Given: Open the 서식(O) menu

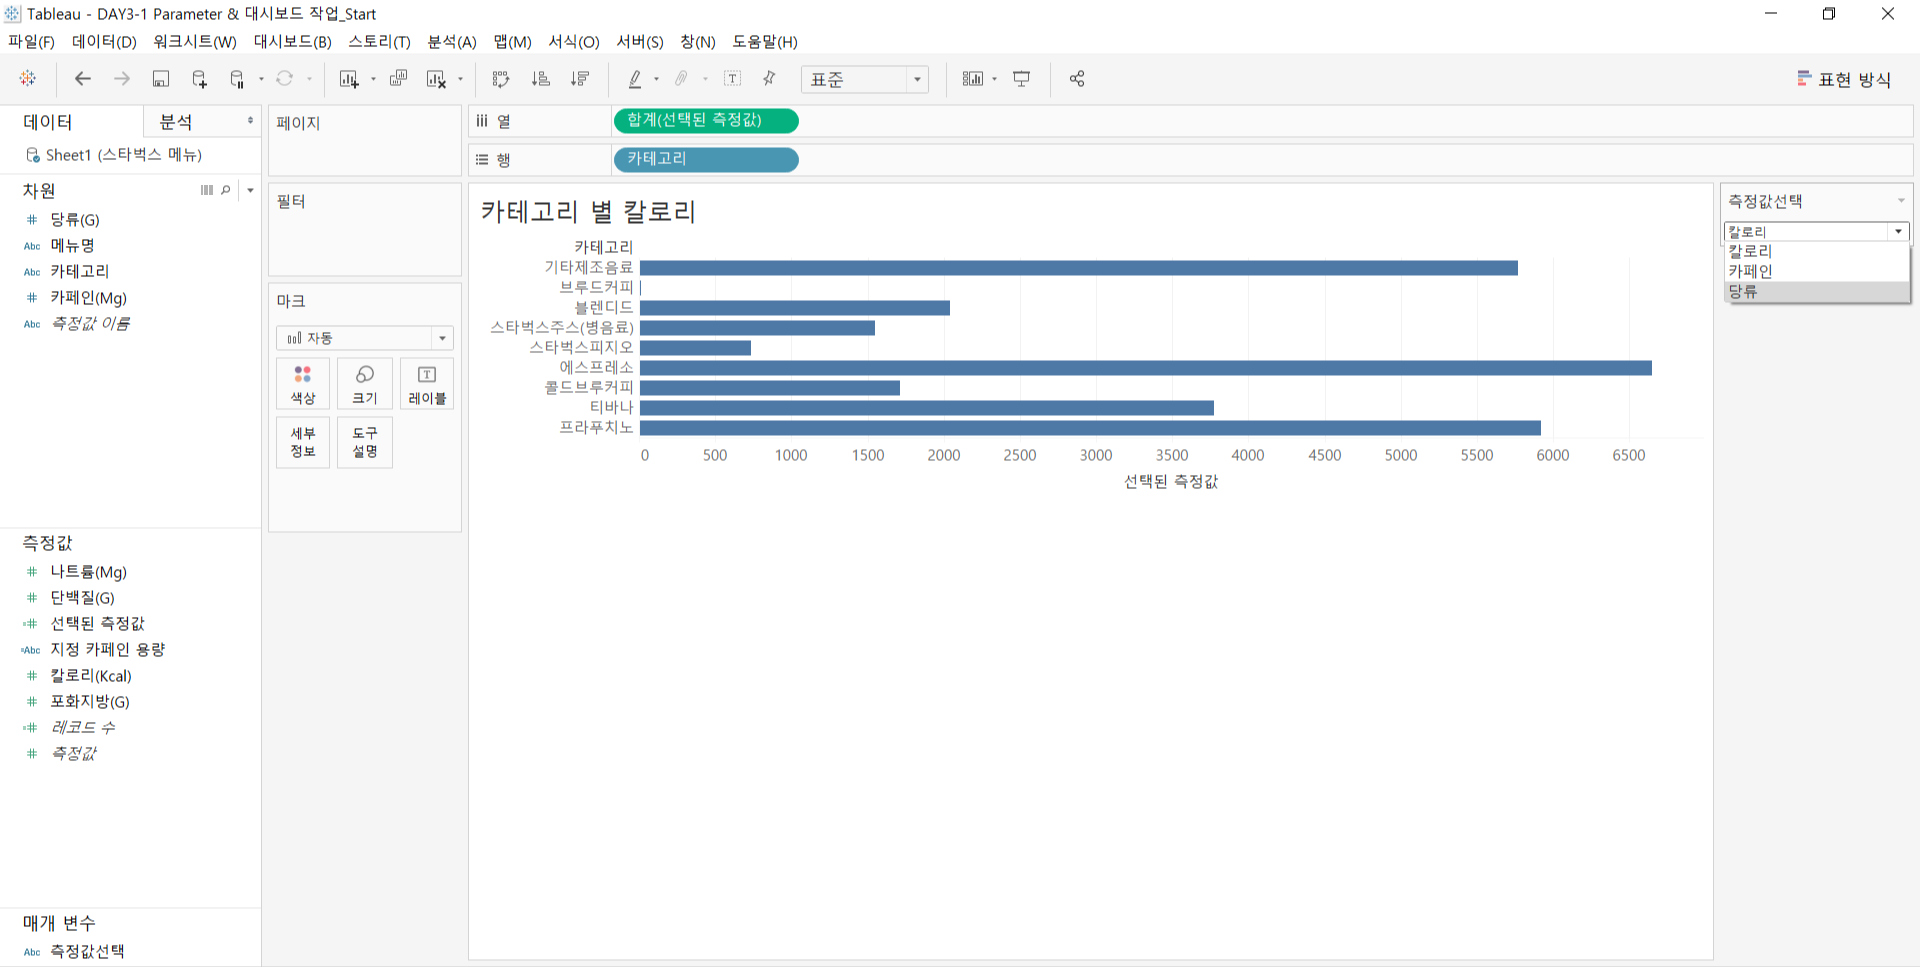Looking at the screenshot, I should pos(574,42).
